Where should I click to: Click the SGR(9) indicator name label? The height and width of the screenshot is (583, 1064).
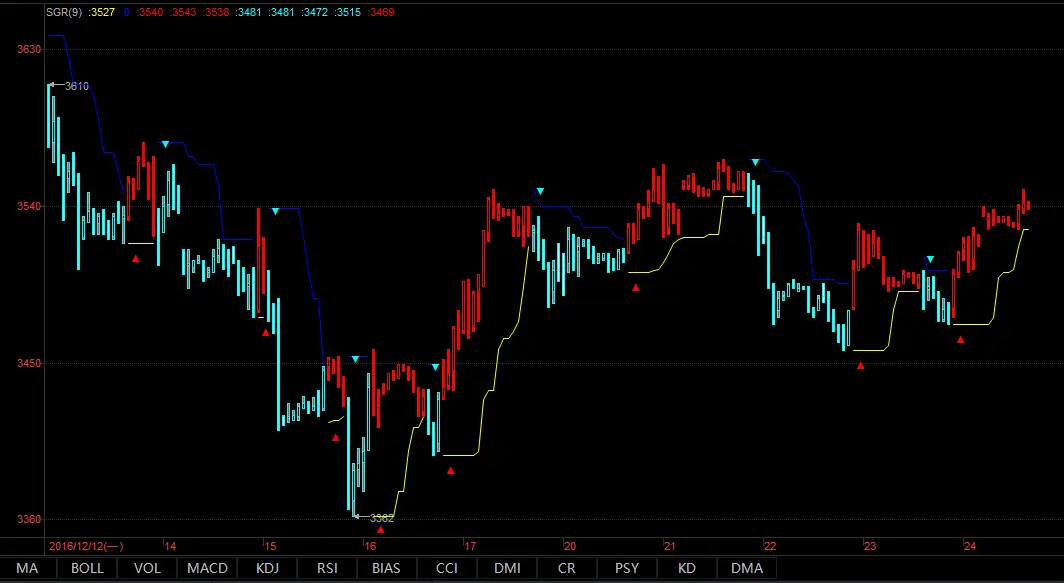[64, 12]
